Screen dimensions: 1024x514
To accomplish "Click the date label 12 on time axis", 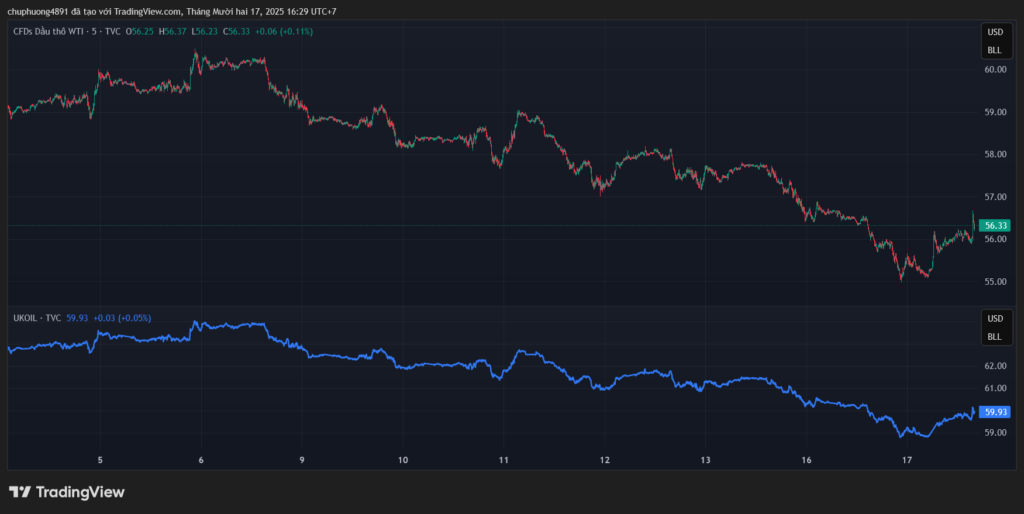I will tap(604, 460).
